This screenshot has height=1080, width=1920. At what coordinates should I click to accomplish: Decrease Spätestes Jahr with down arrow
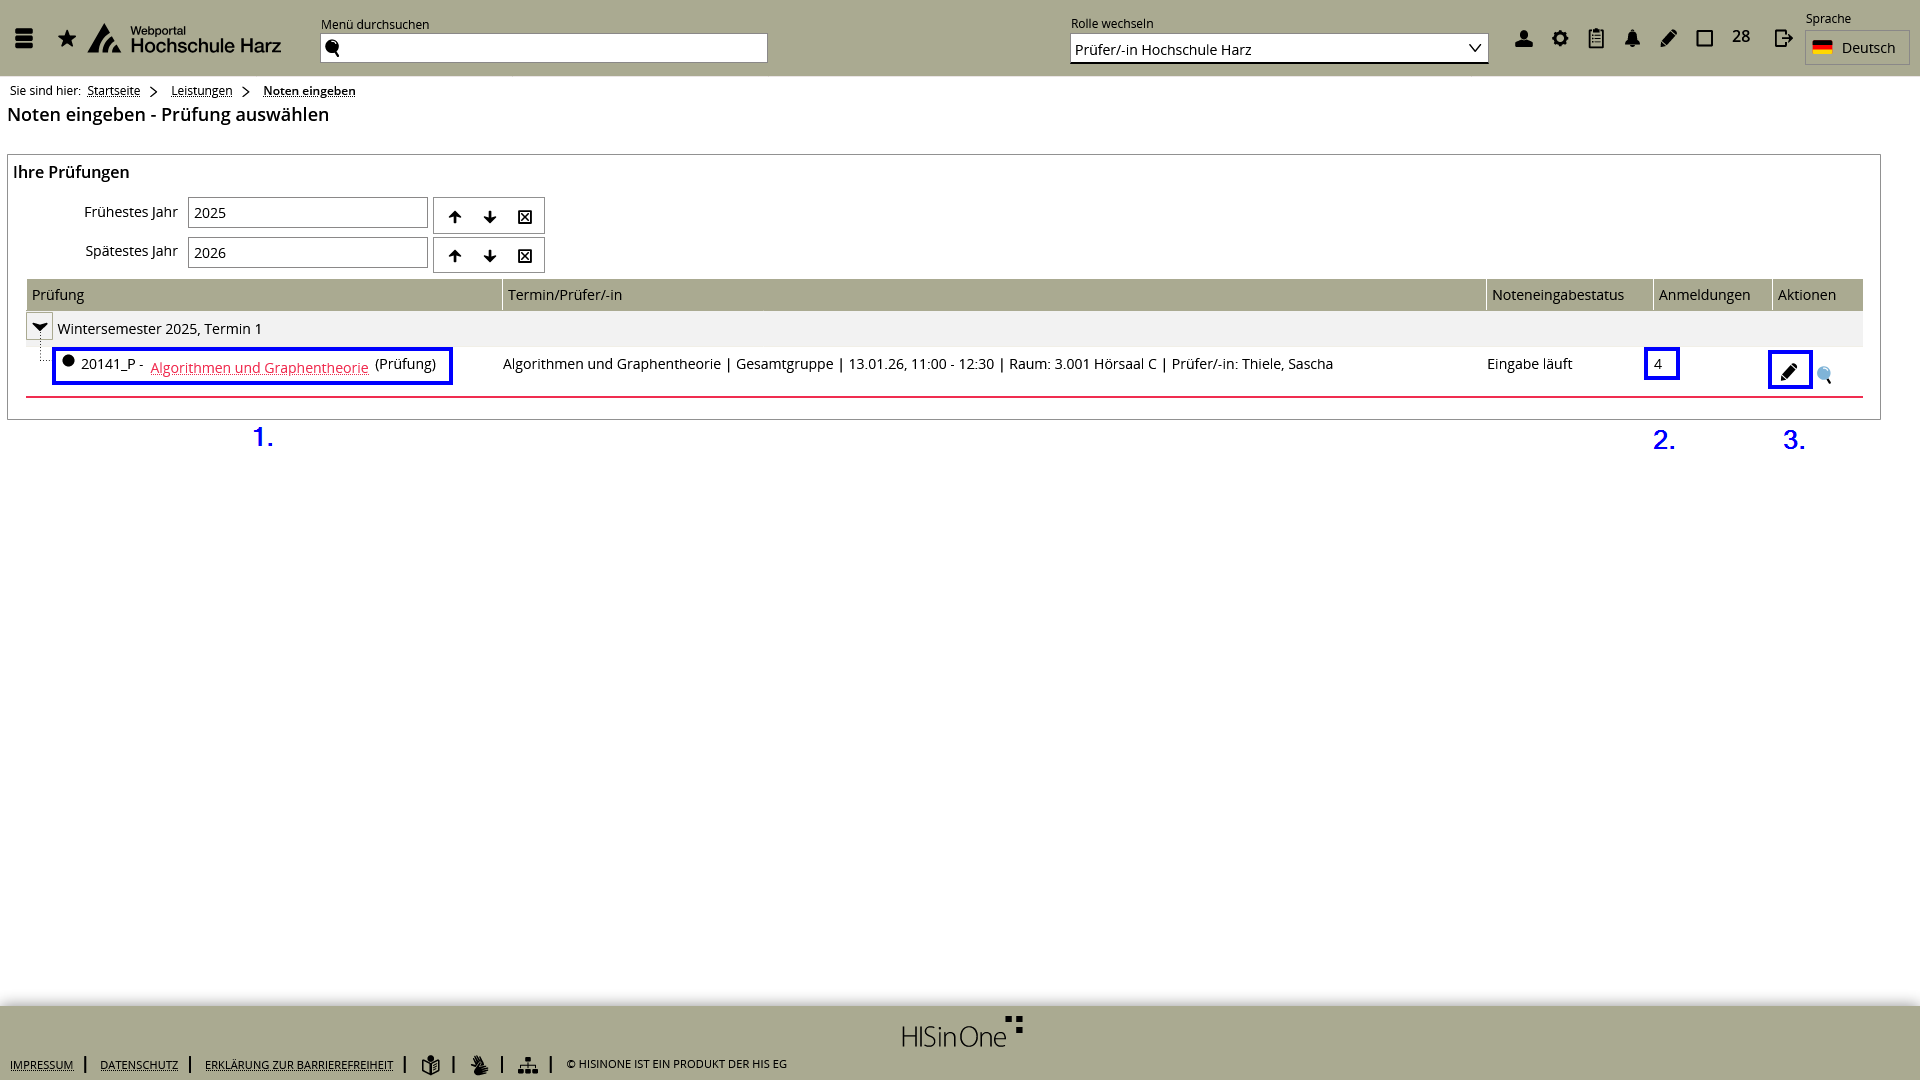click(x=490, y=256)
